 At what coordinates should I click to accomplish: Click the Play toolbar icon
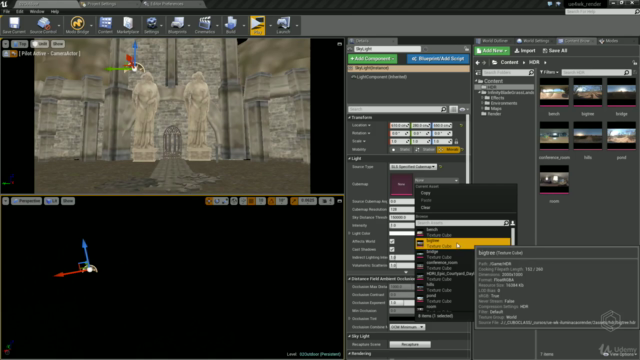(x=258, y=24)
